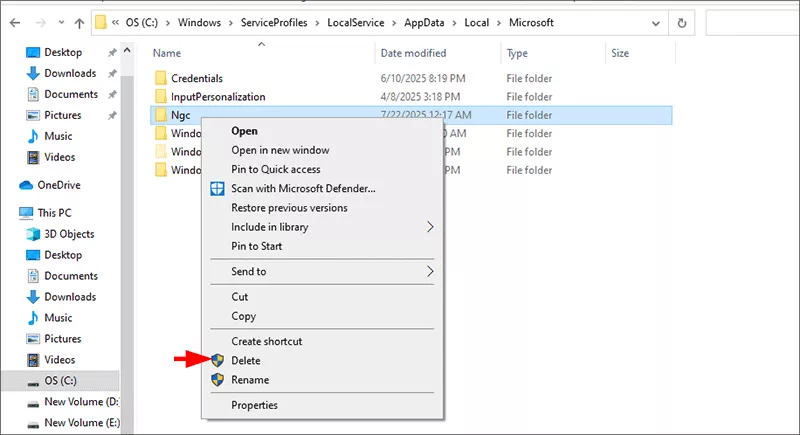Open the New Volume (D:) drive icon
Image resolution: width=800 pixels, height=435 pixels.
click(x=33, y=403)
